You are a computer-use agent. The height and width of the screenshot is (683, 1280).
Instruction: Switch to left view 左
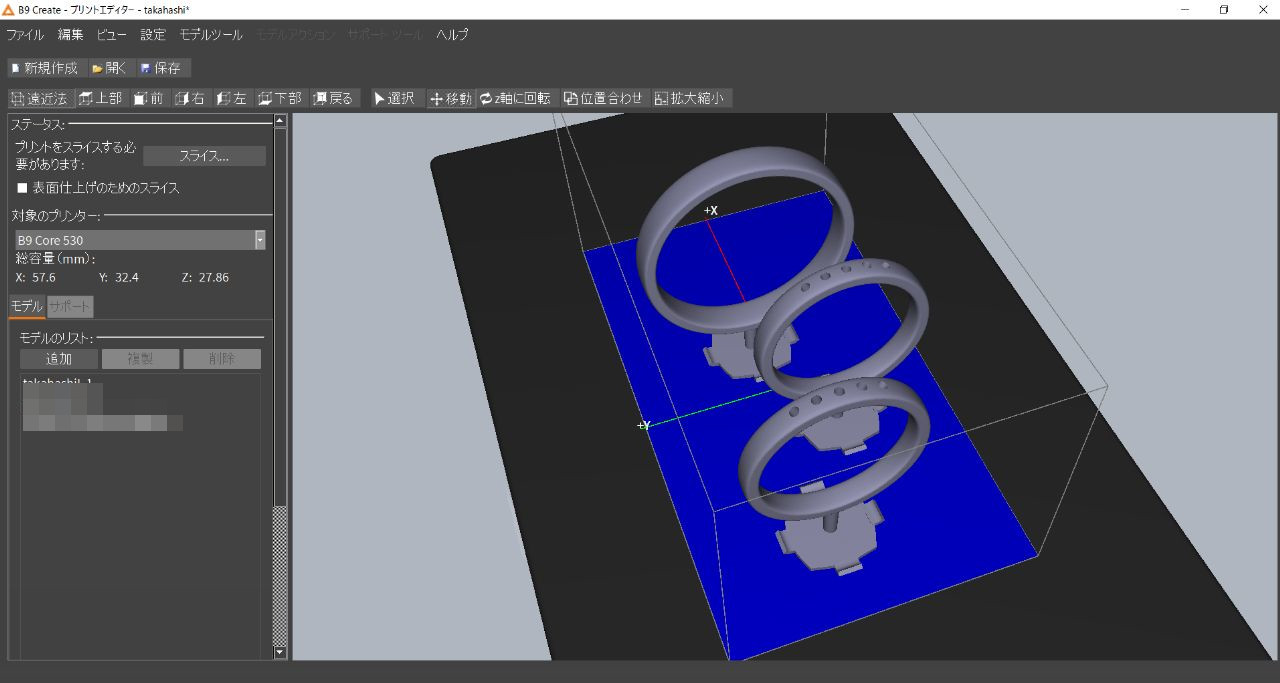pos(232,98)
